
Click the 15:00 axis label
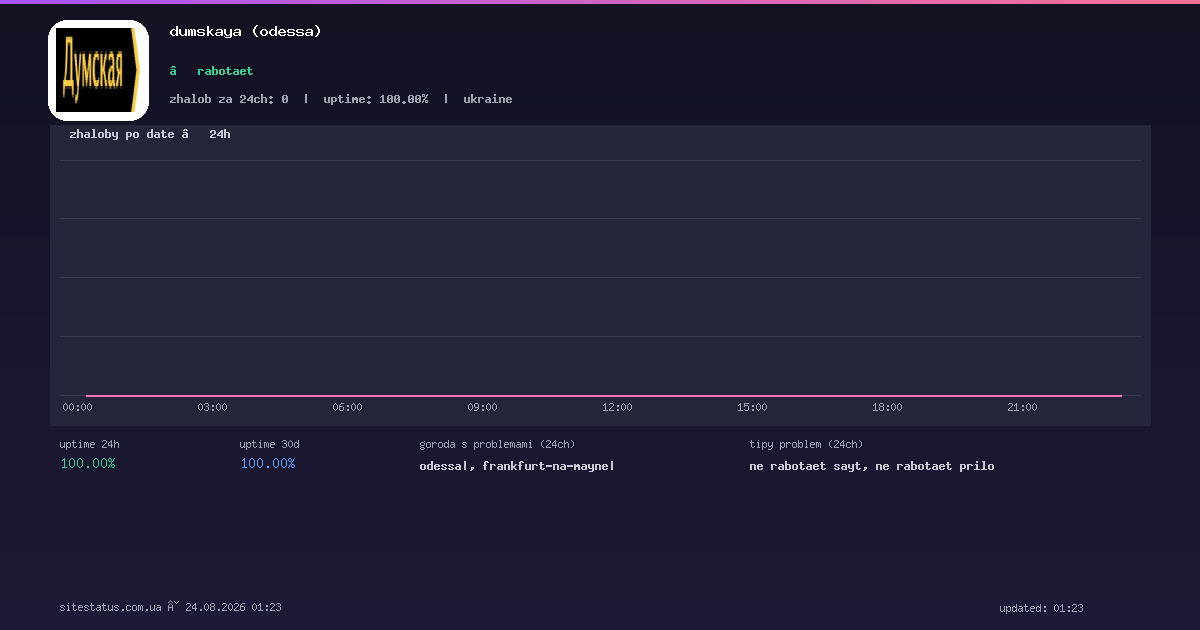pos(752,407)
